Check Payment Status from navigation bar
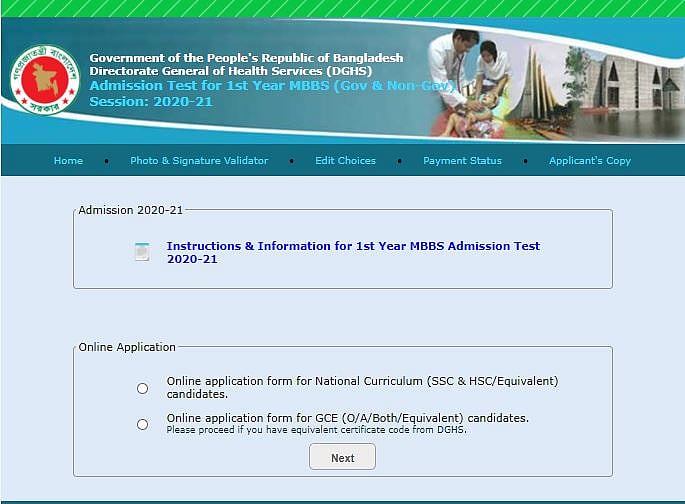The image size is (685, 504). tap(462, 161)
